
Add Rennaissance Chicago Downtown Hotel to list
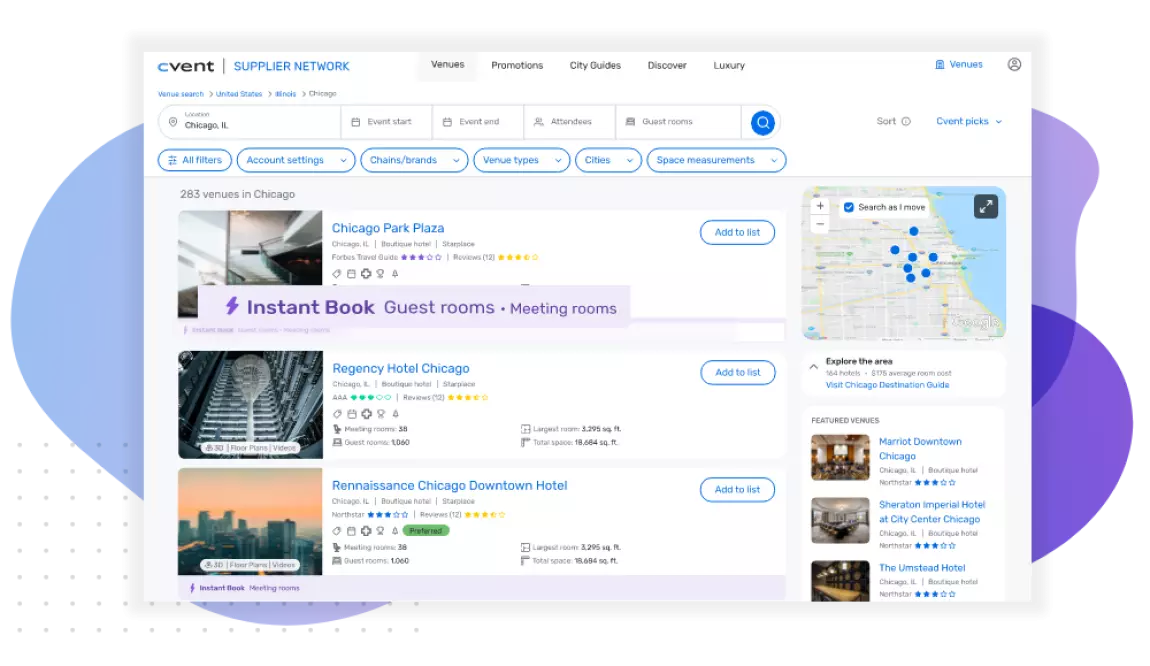737,490
